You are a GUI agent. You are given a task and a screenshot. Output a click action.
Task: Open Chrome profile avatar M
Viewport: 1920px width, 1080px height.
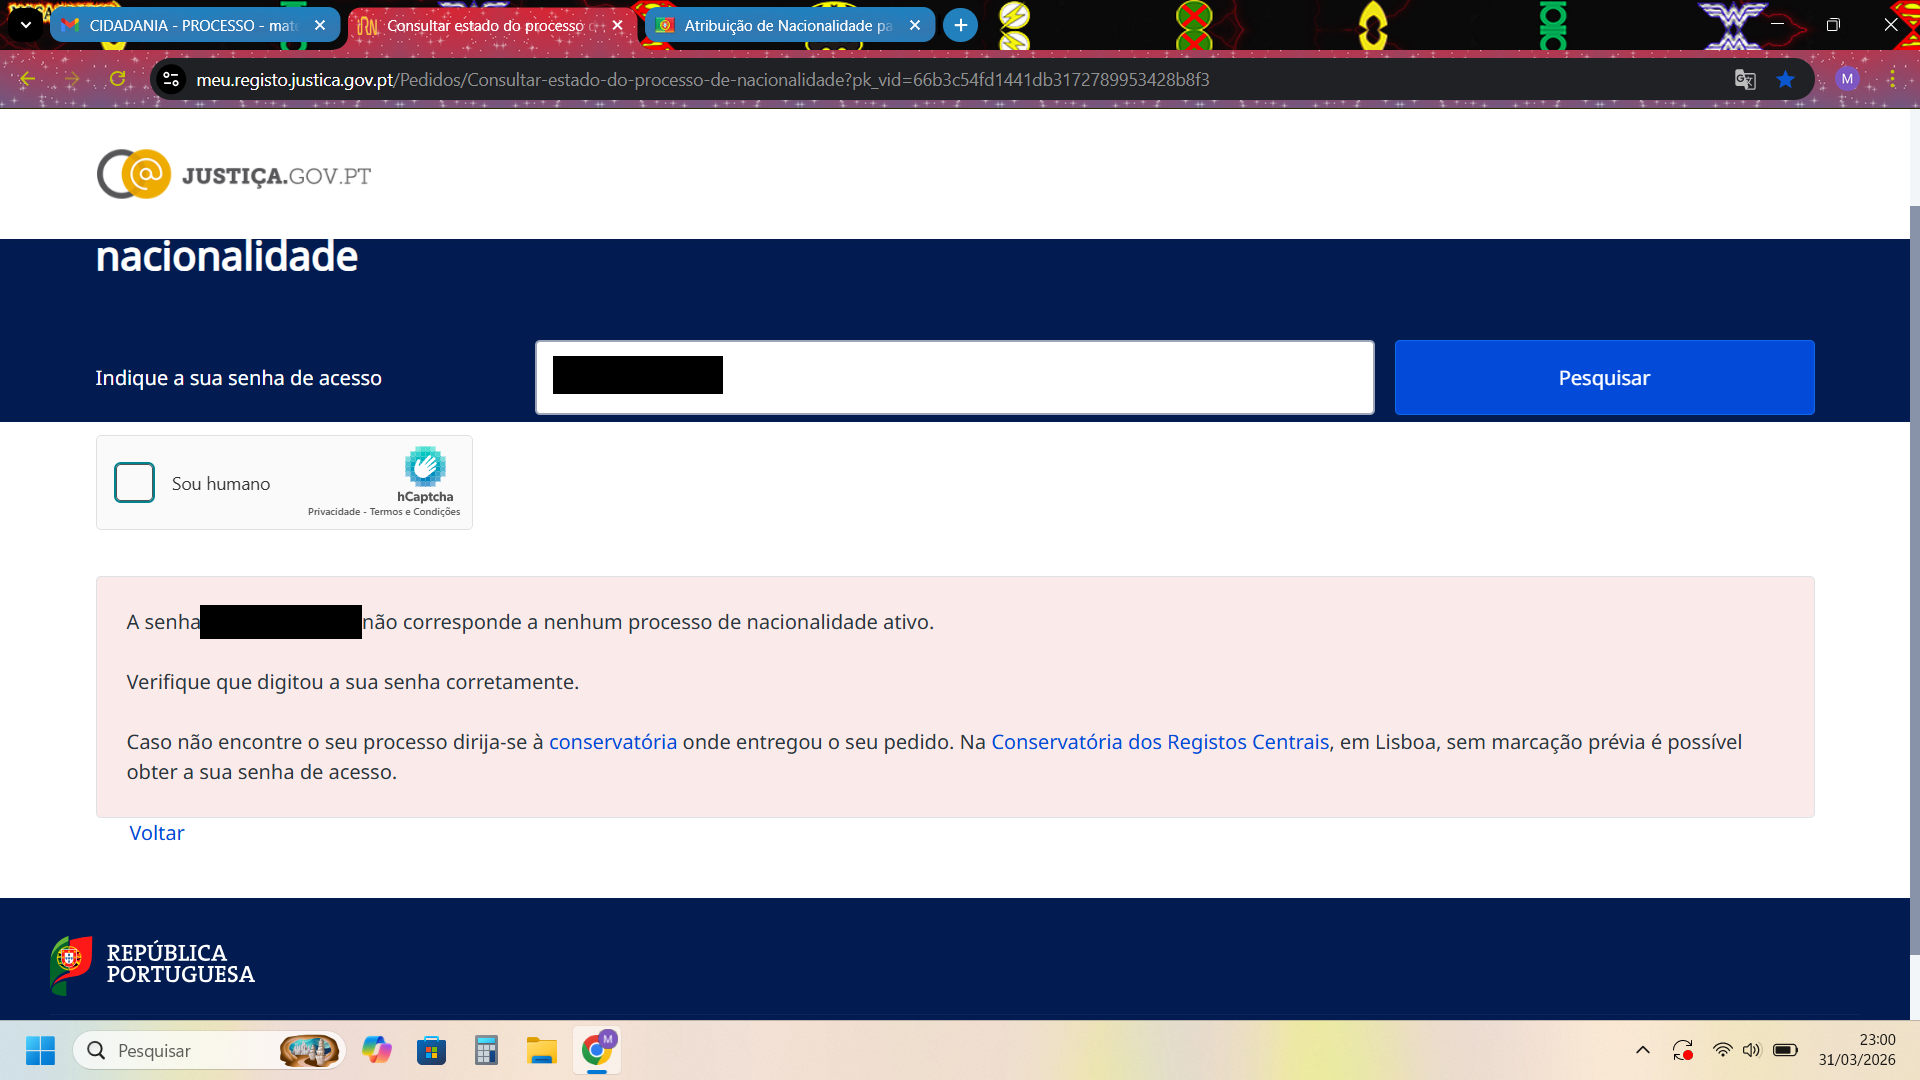(1847, 79)
